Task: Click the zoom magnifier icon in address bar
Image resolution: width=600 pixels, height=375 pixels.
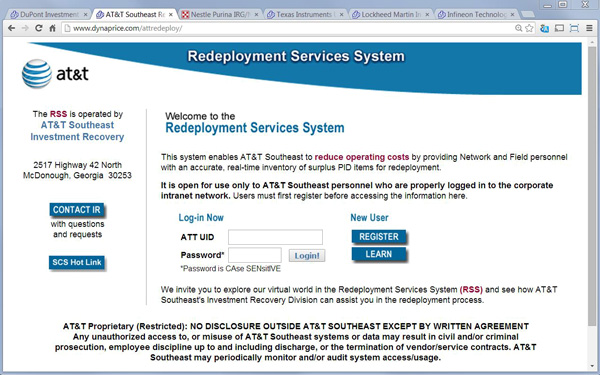Action: [518, 28]
